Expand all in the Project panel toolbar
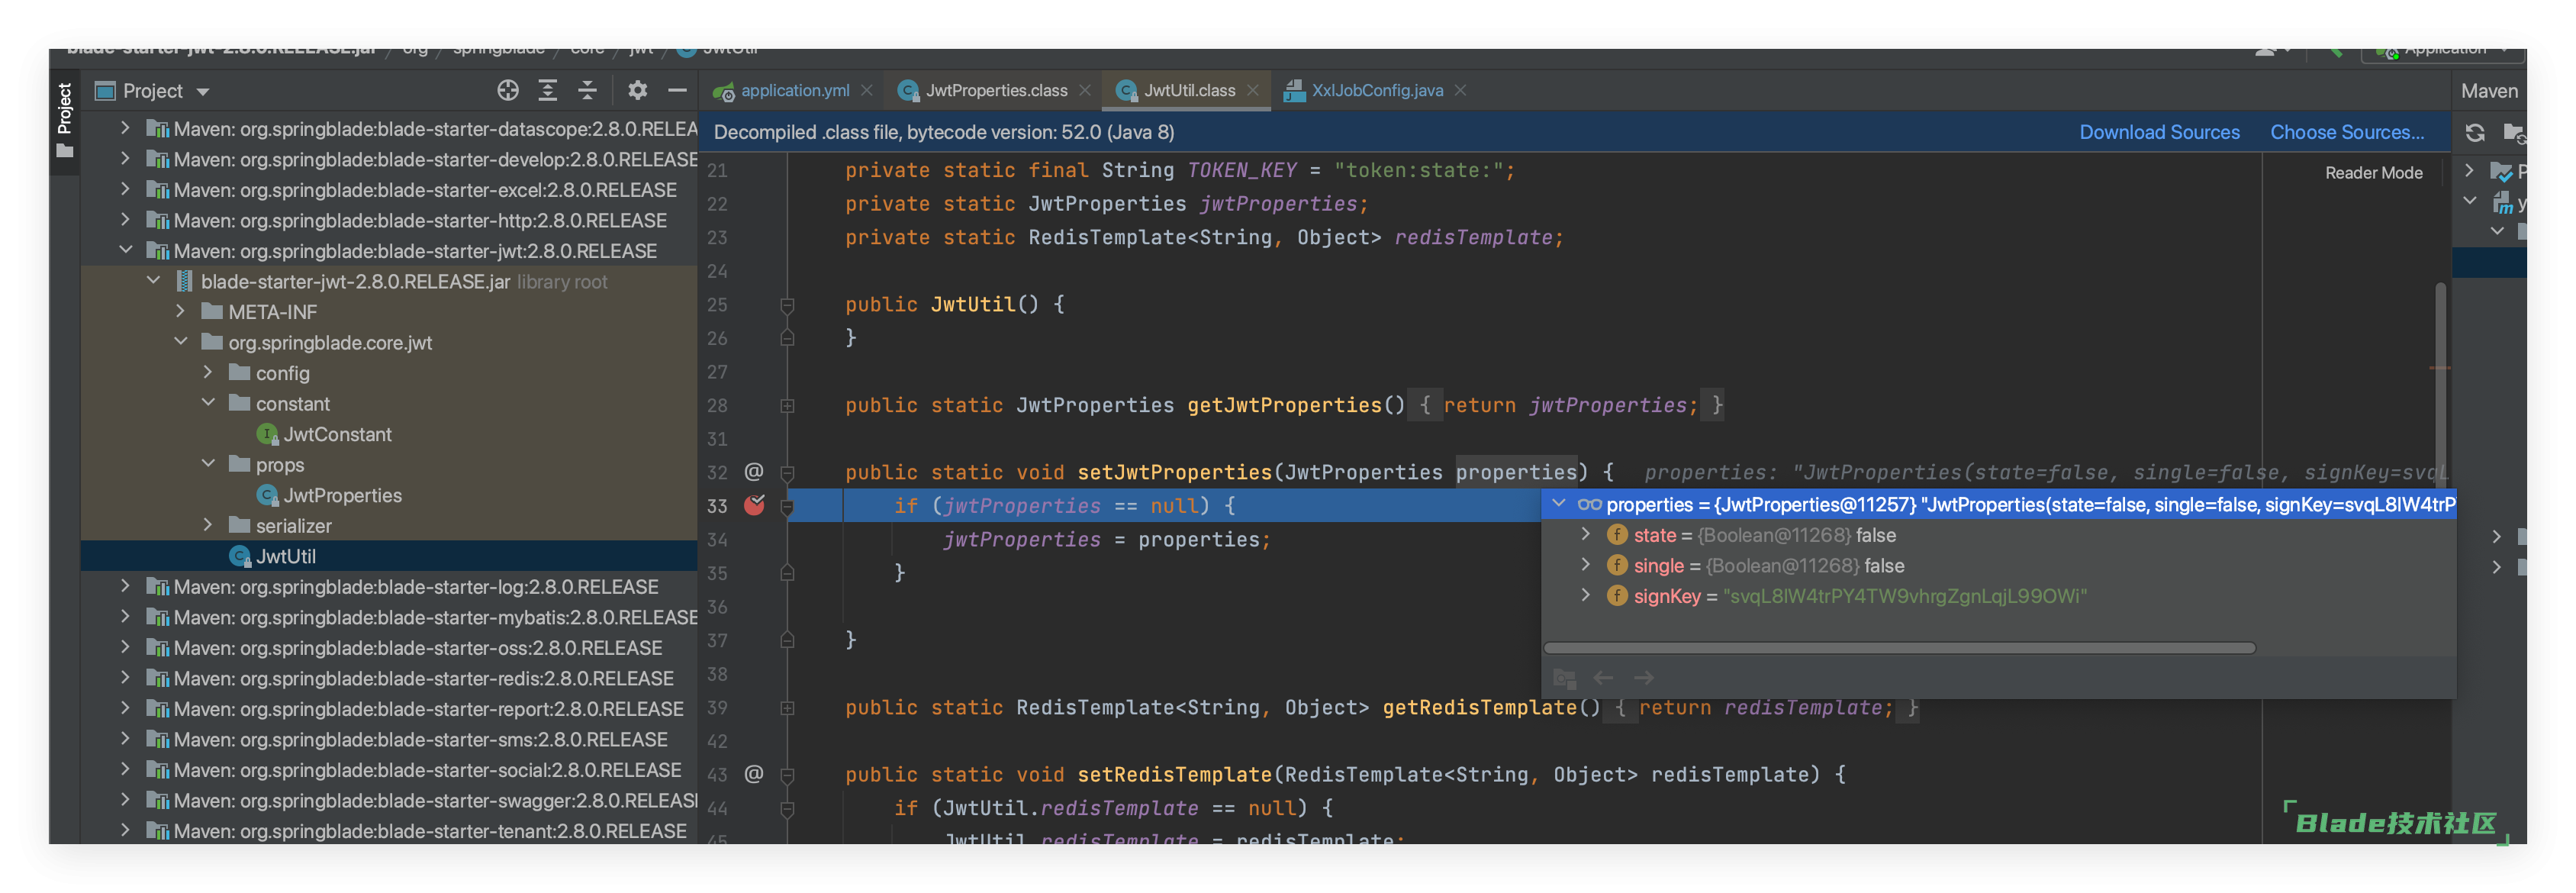Screen dimensions: 2576x893 (548, 91)
